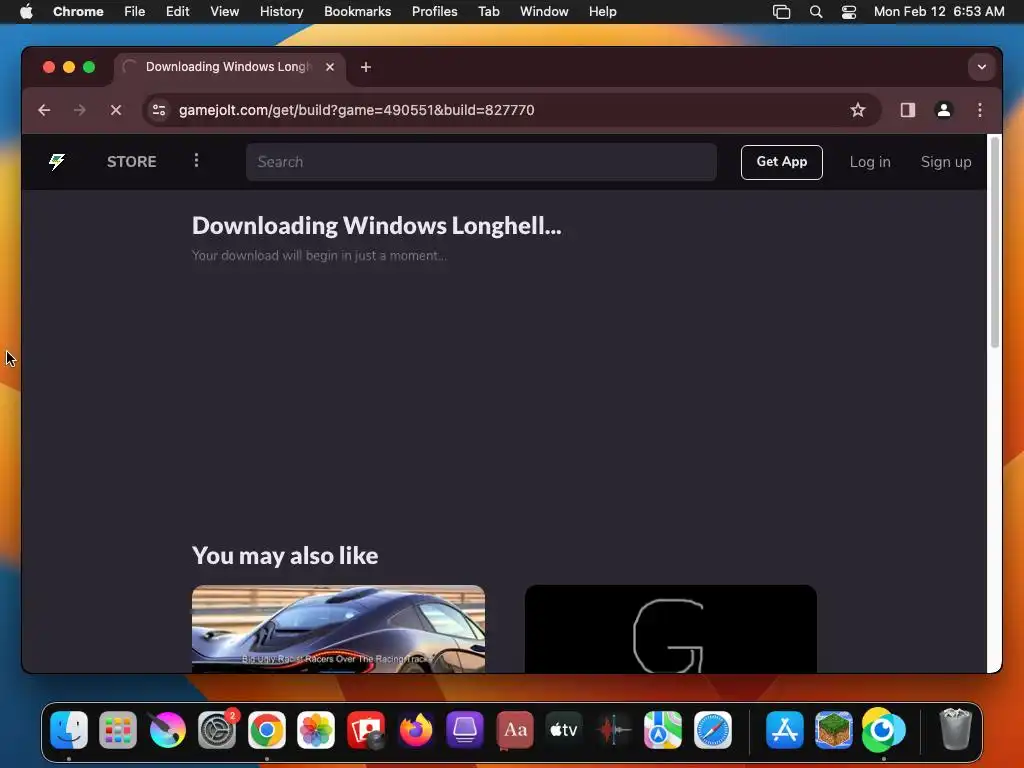The width and height of the screenshot is (1024, 768).
Task: Open Launchpad from the Dock
Action: point(118,729)
